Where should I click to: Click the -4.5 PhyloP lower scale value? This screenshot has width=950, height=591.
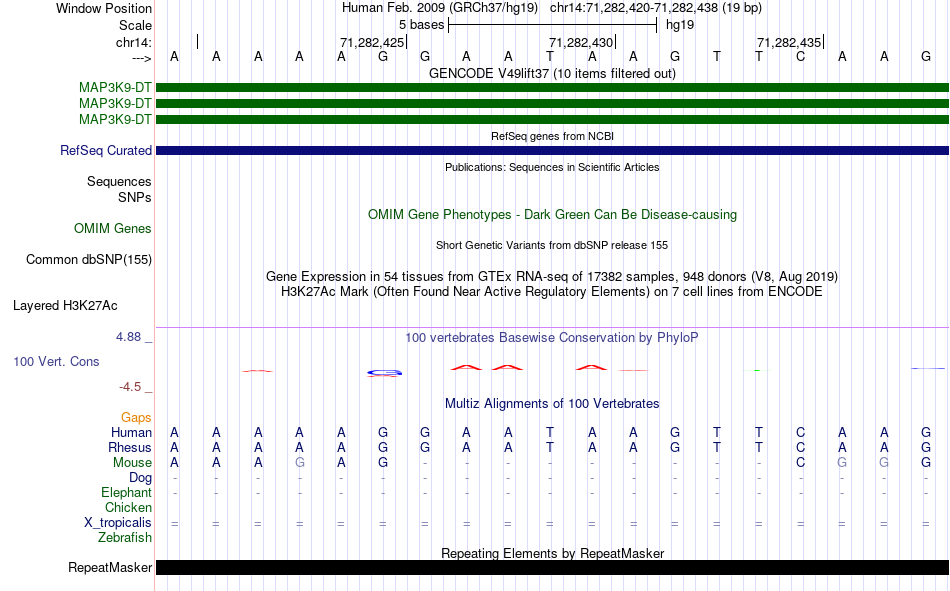130,387
